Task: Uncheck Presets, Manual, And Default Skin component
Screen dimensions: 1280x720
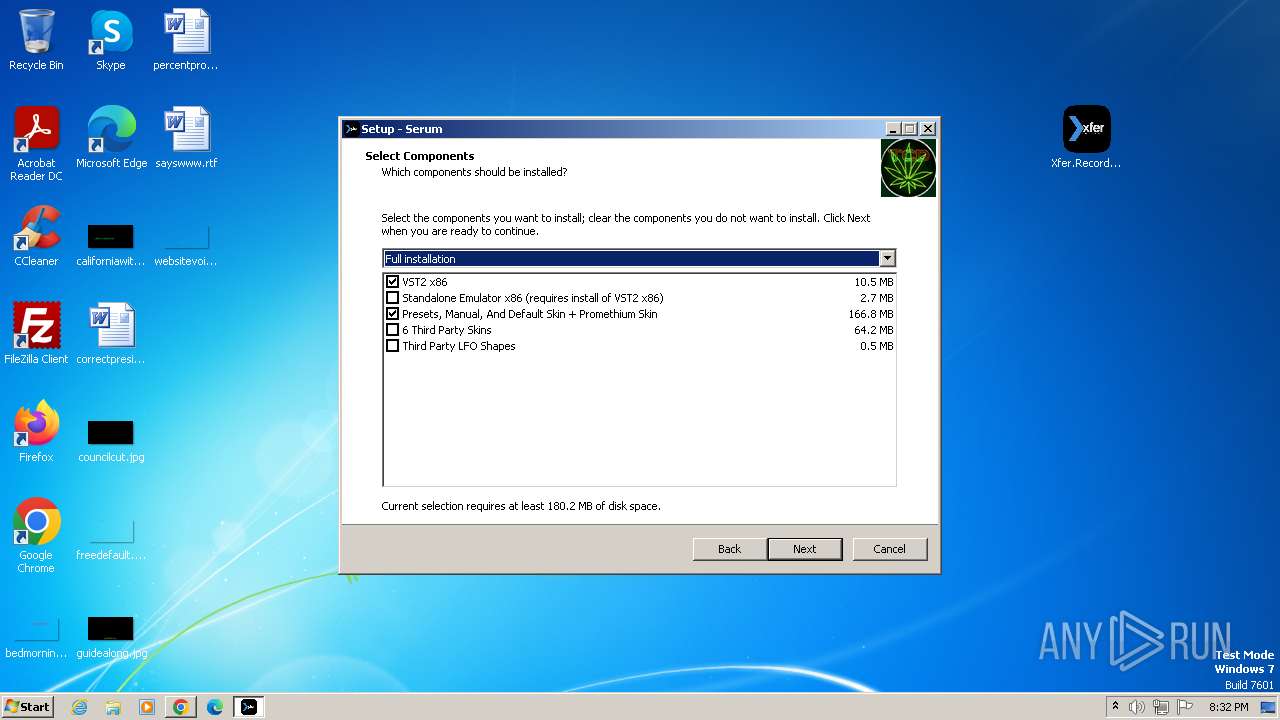Action: (393, 314)
